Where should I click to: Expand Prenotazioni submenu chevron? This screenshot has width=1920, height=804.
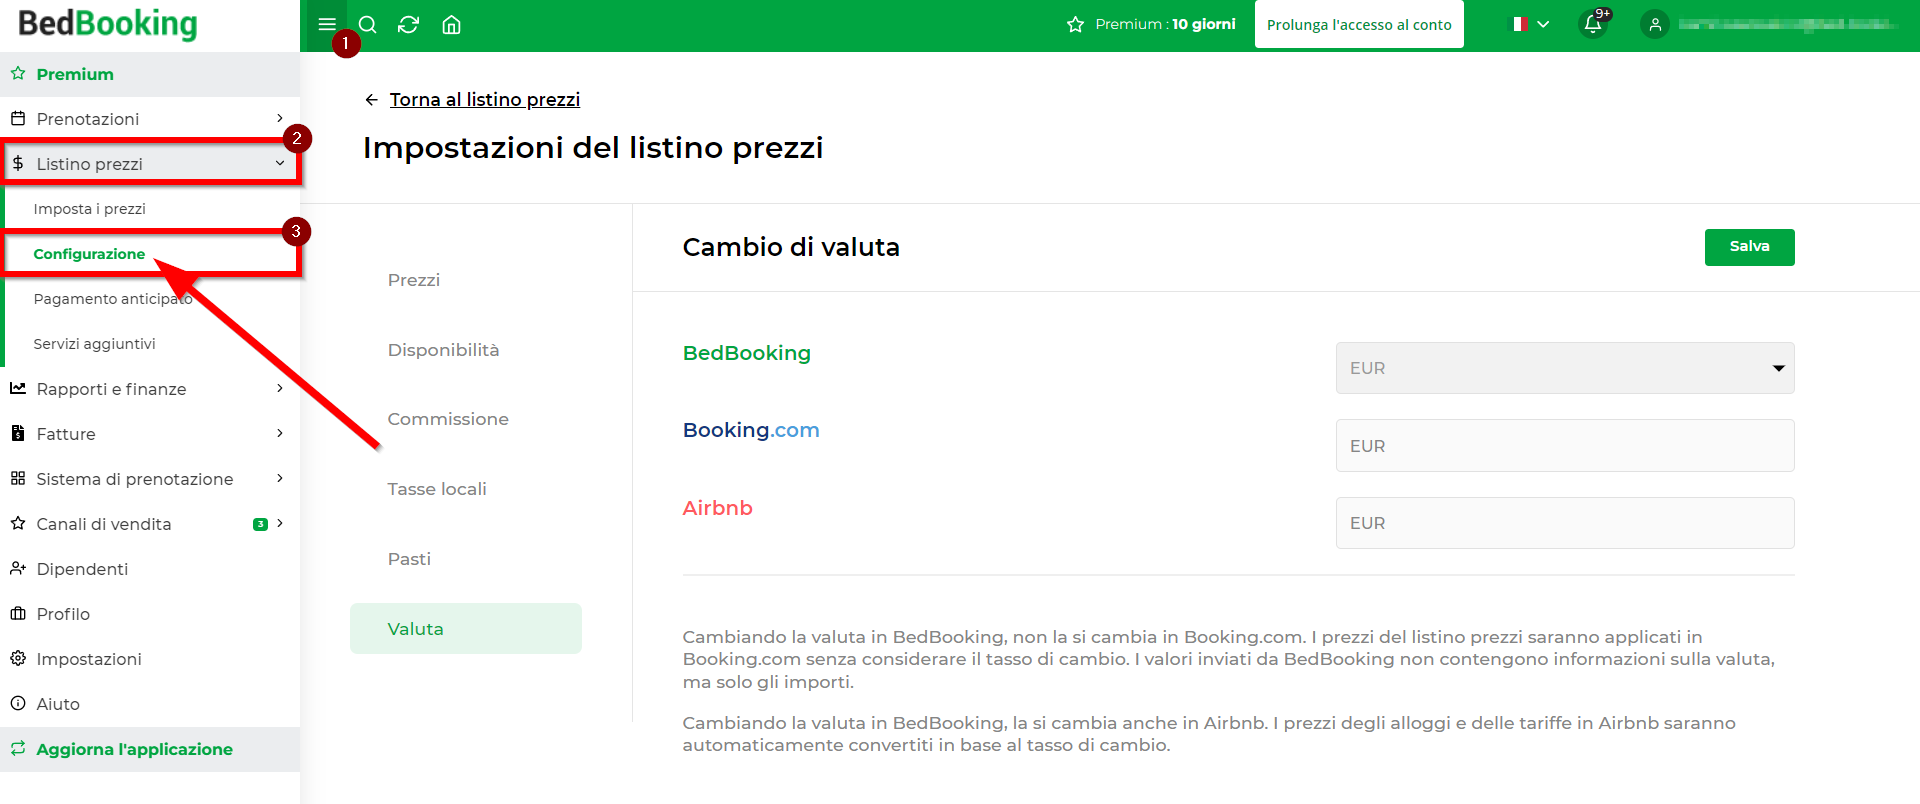(280, 118)
